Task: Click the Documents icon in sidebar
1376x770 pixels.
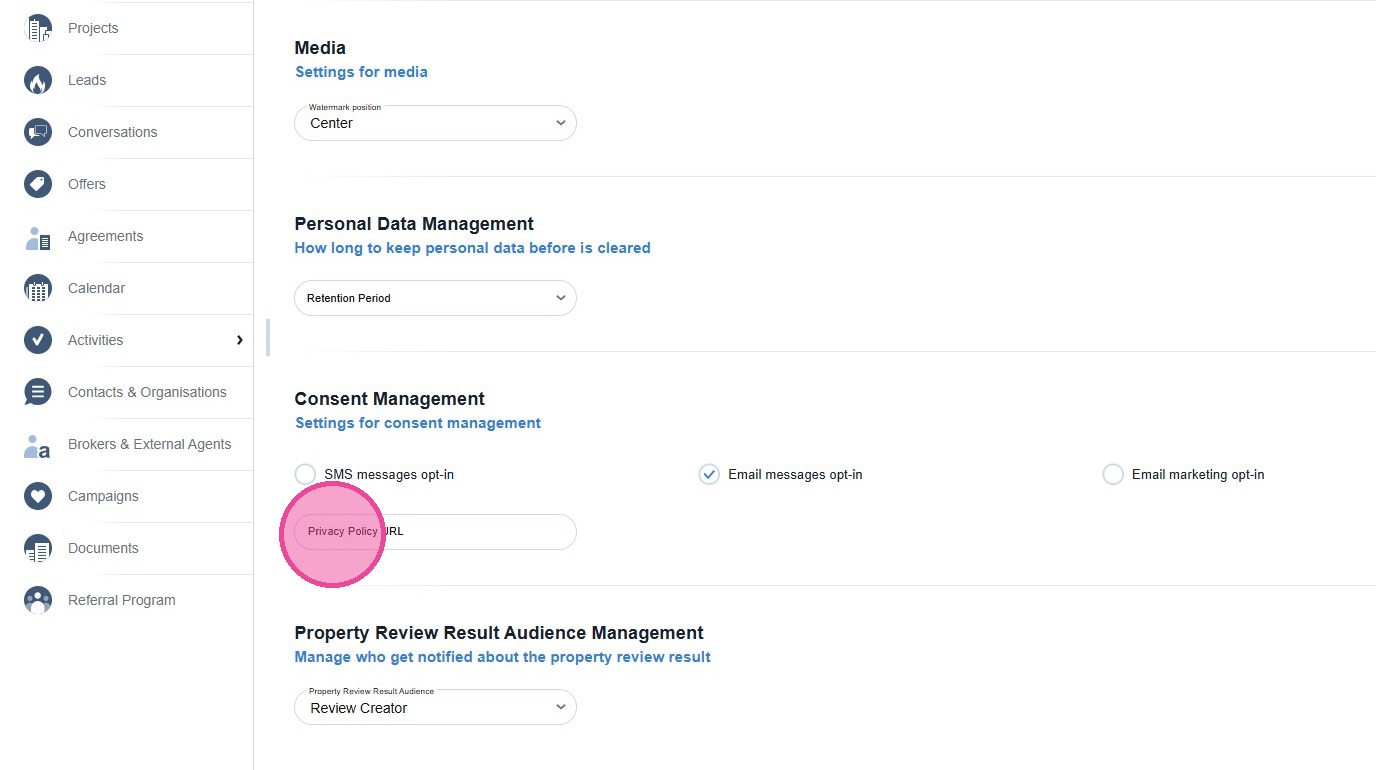Action: click(x=38, y=548)
